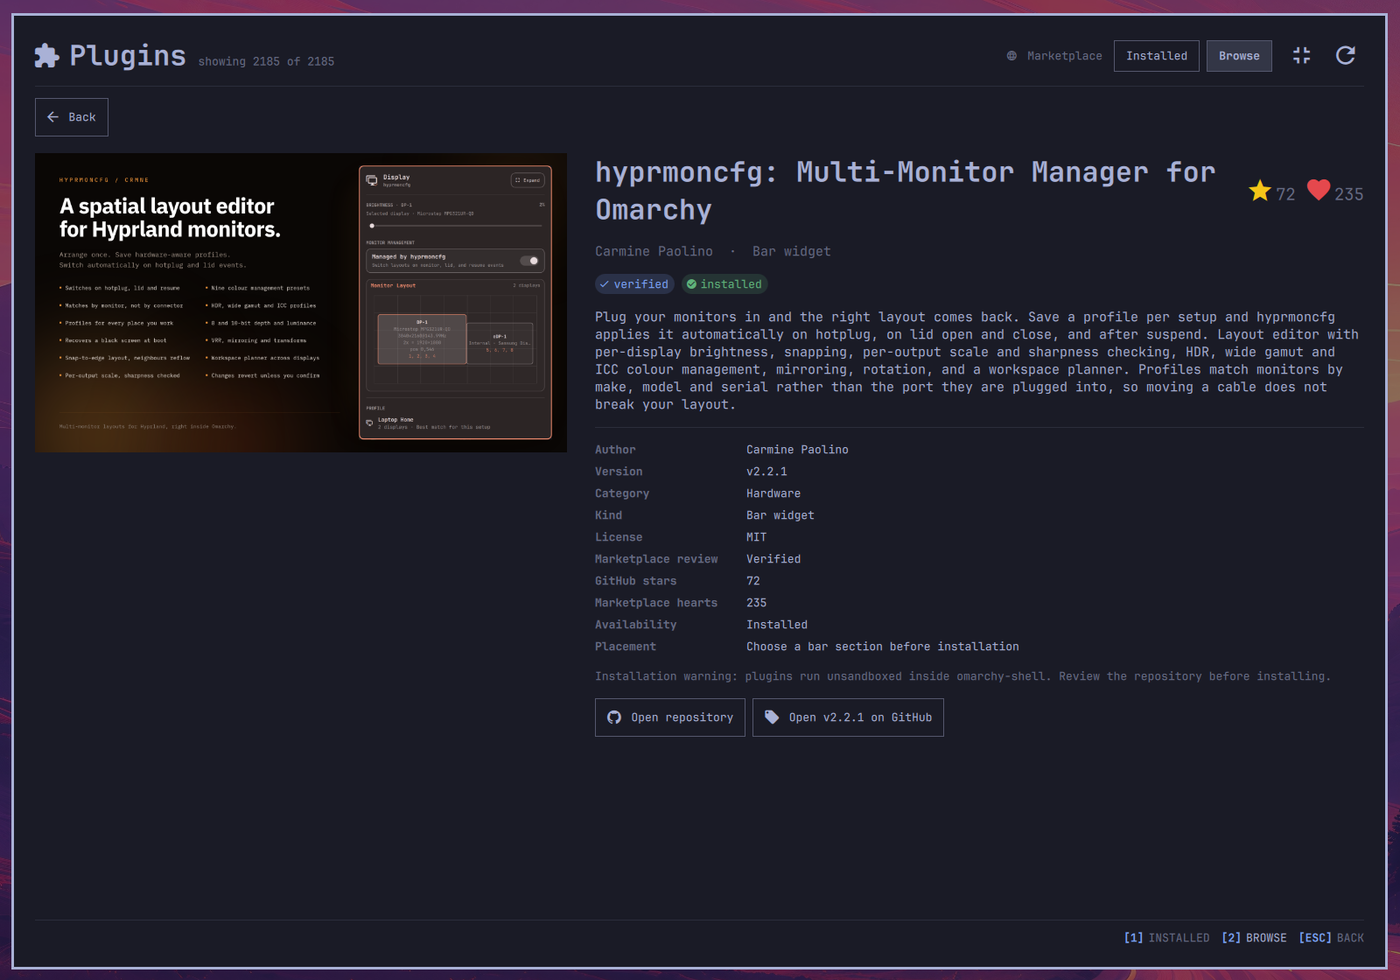1400x980 pixels.
Task: Click the Category value 'Hardware'
Action: 773,494
